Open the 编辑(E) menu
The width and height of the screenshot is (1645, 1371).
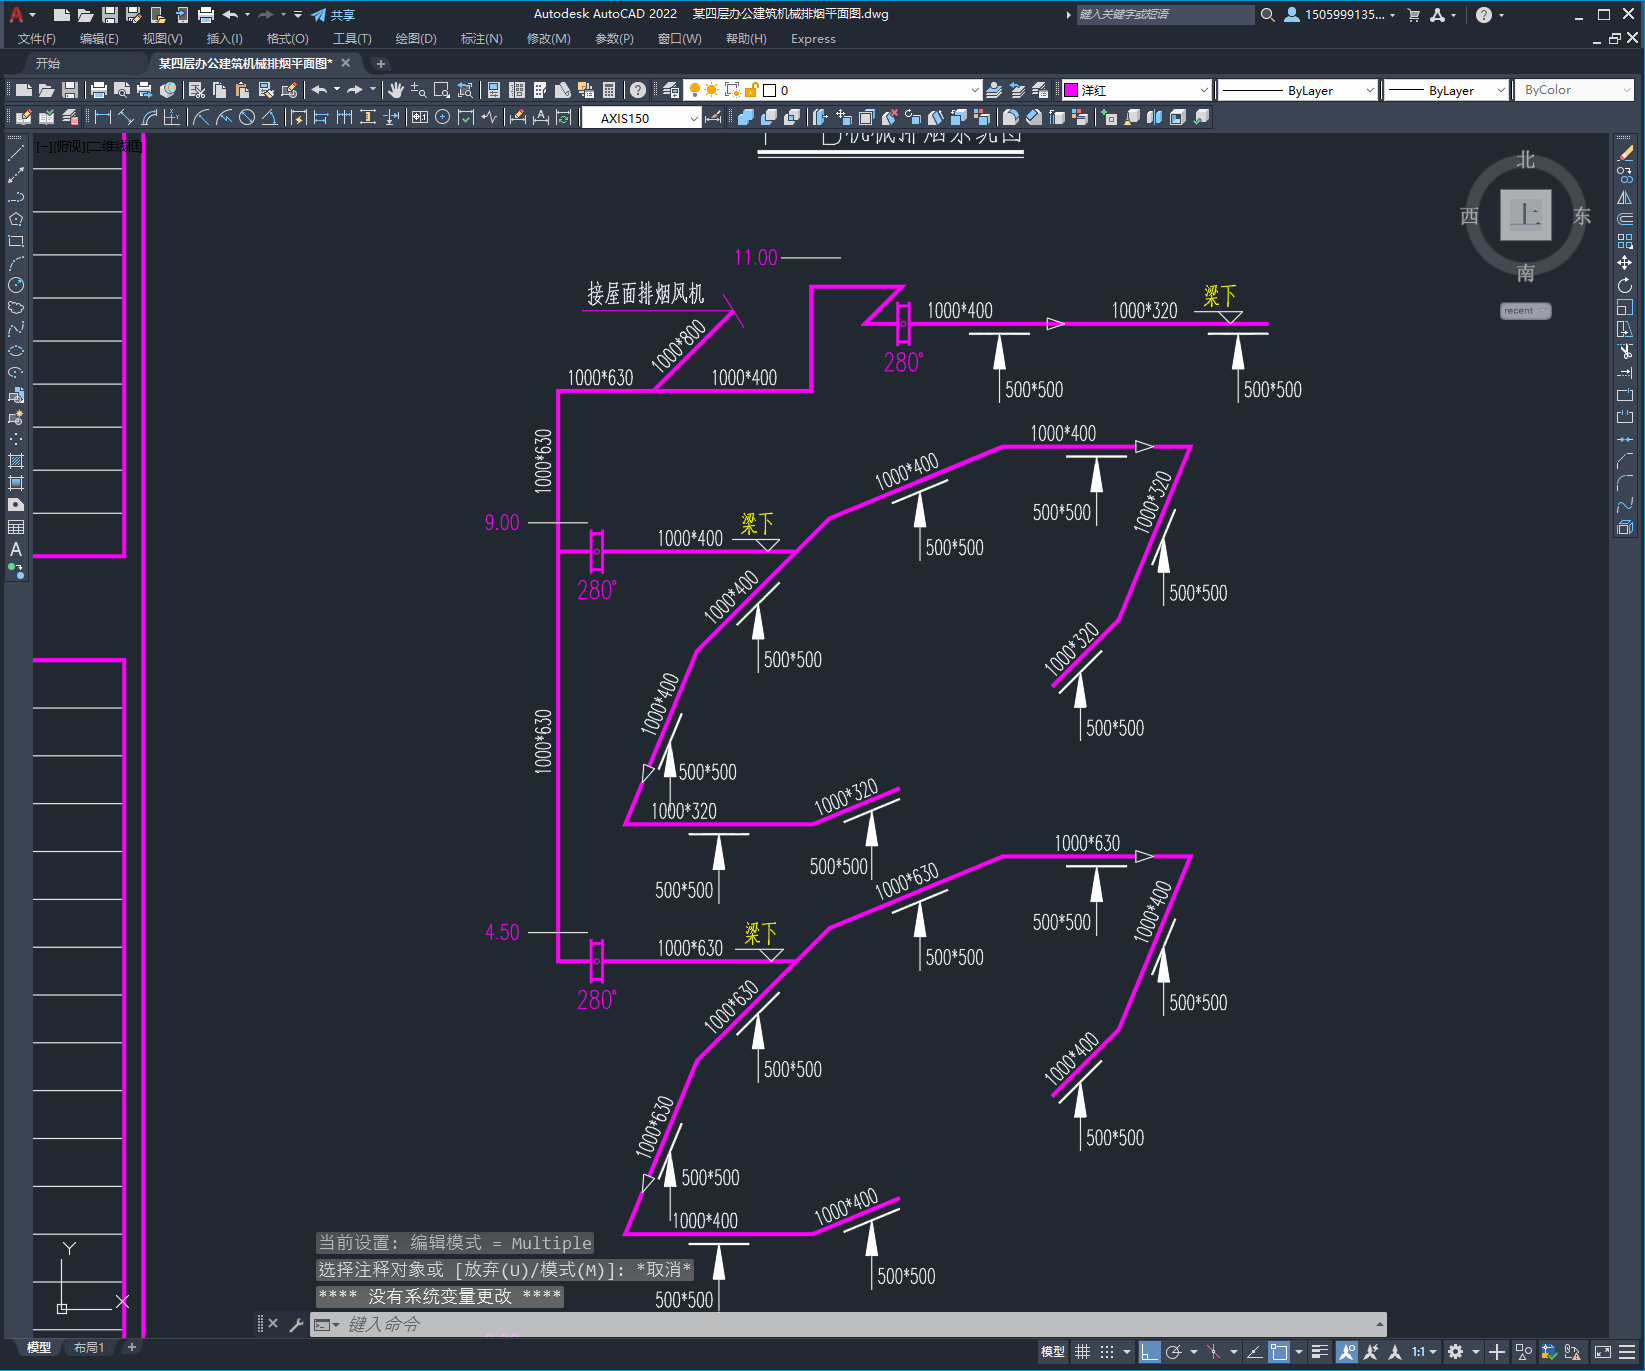click(99, 39)
